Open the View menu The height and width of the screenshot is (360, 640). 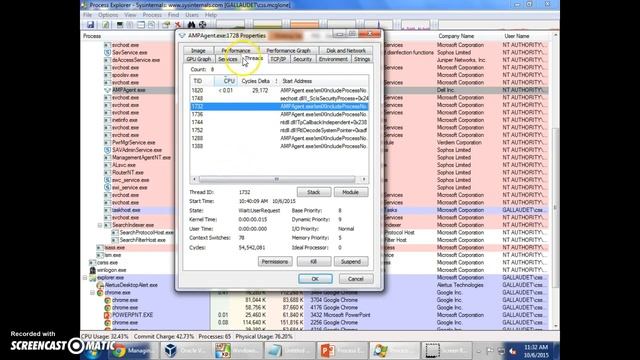(x=130, y=15)
